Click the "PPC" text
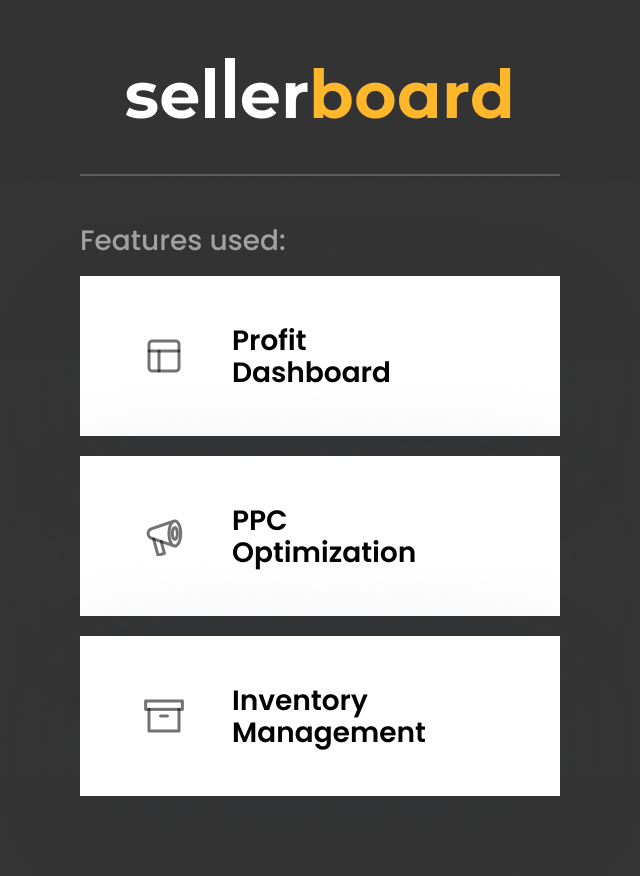 (x=259, y=521)
